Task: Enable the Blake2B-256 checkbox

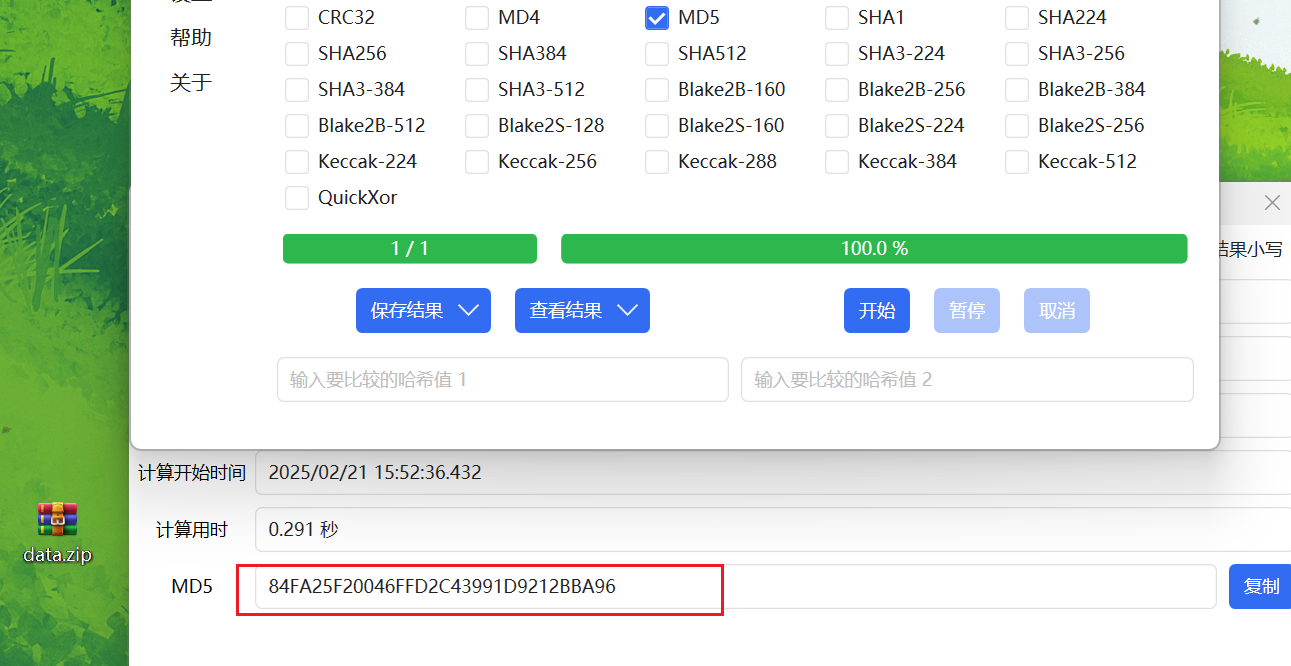Action: click(837, 90)
